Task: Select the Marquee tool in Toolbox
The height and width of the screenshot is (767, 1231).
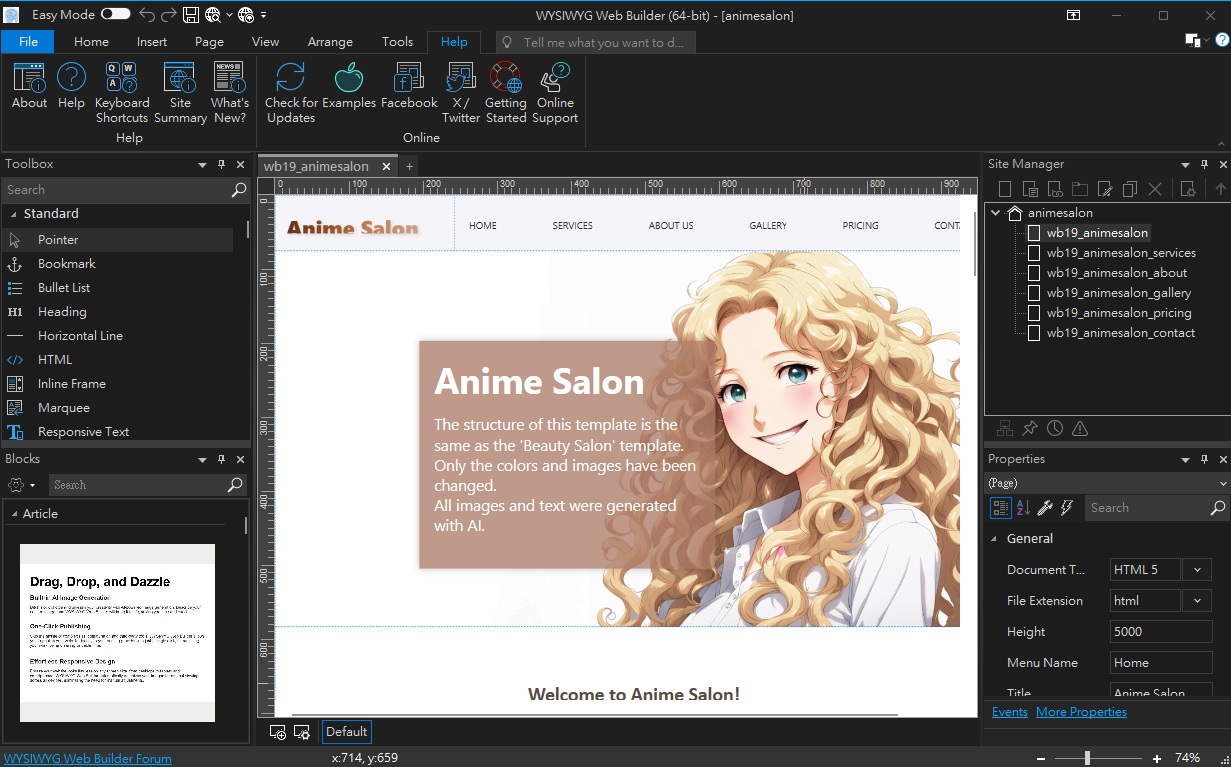Action: 64,408
